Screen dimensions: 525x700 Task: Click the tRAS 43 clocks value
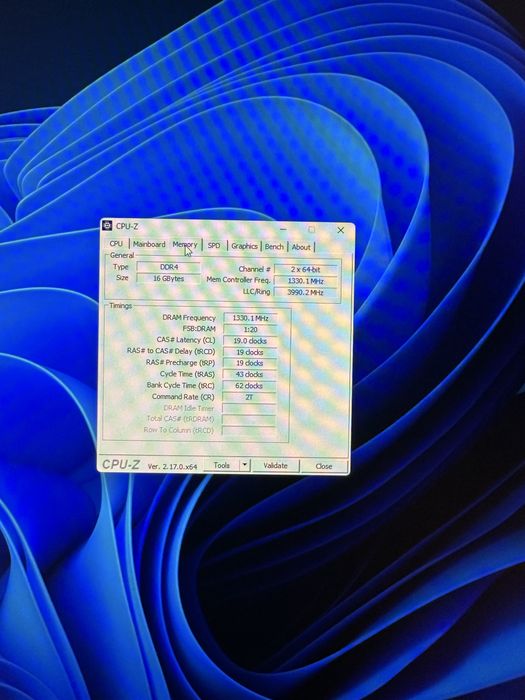249,374
